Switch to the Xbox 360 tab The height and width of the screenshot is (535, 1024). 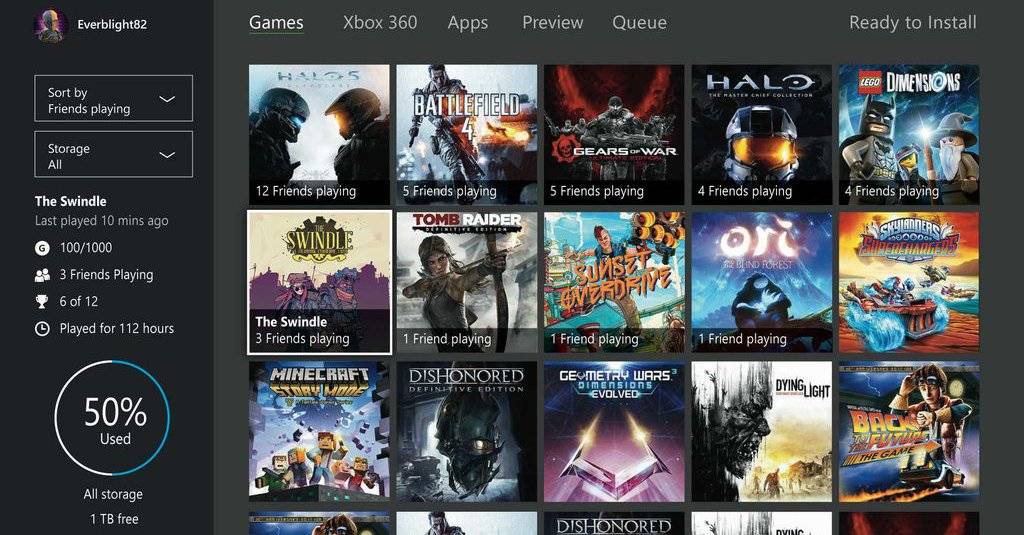click(x=380, y=23)
